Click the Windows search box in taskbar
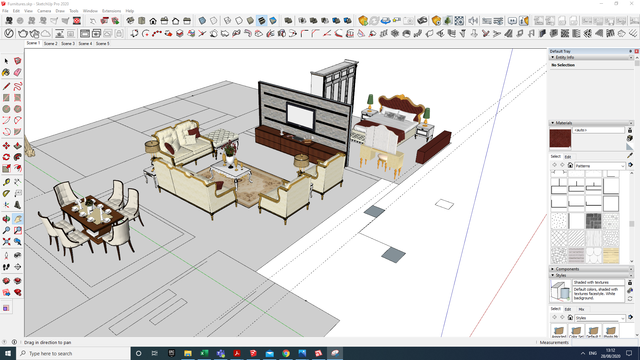The image size is (640, 360). pyautogui.click(x=73, y=353)
